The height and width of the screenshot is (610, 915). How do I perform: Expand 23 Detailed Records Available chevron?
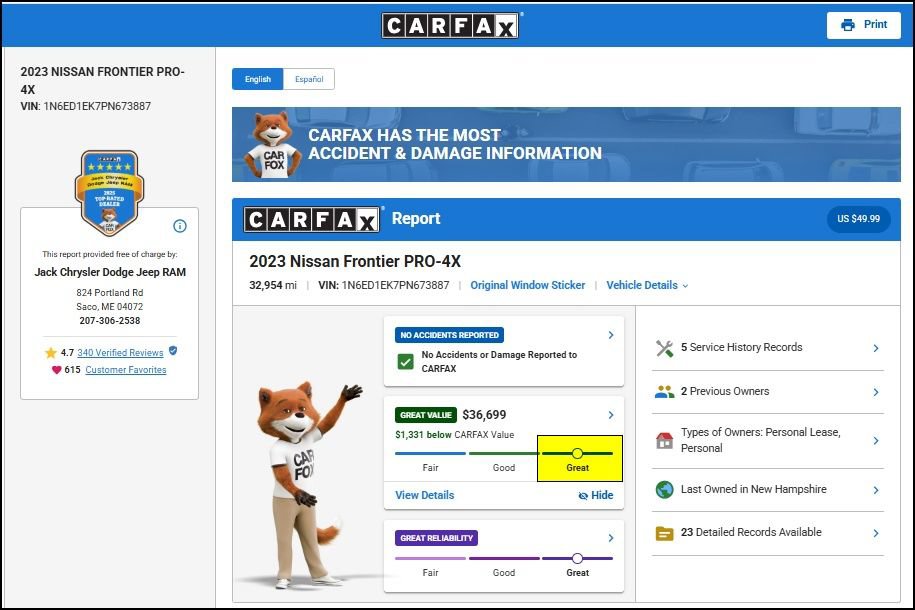[x=876, y=533]
